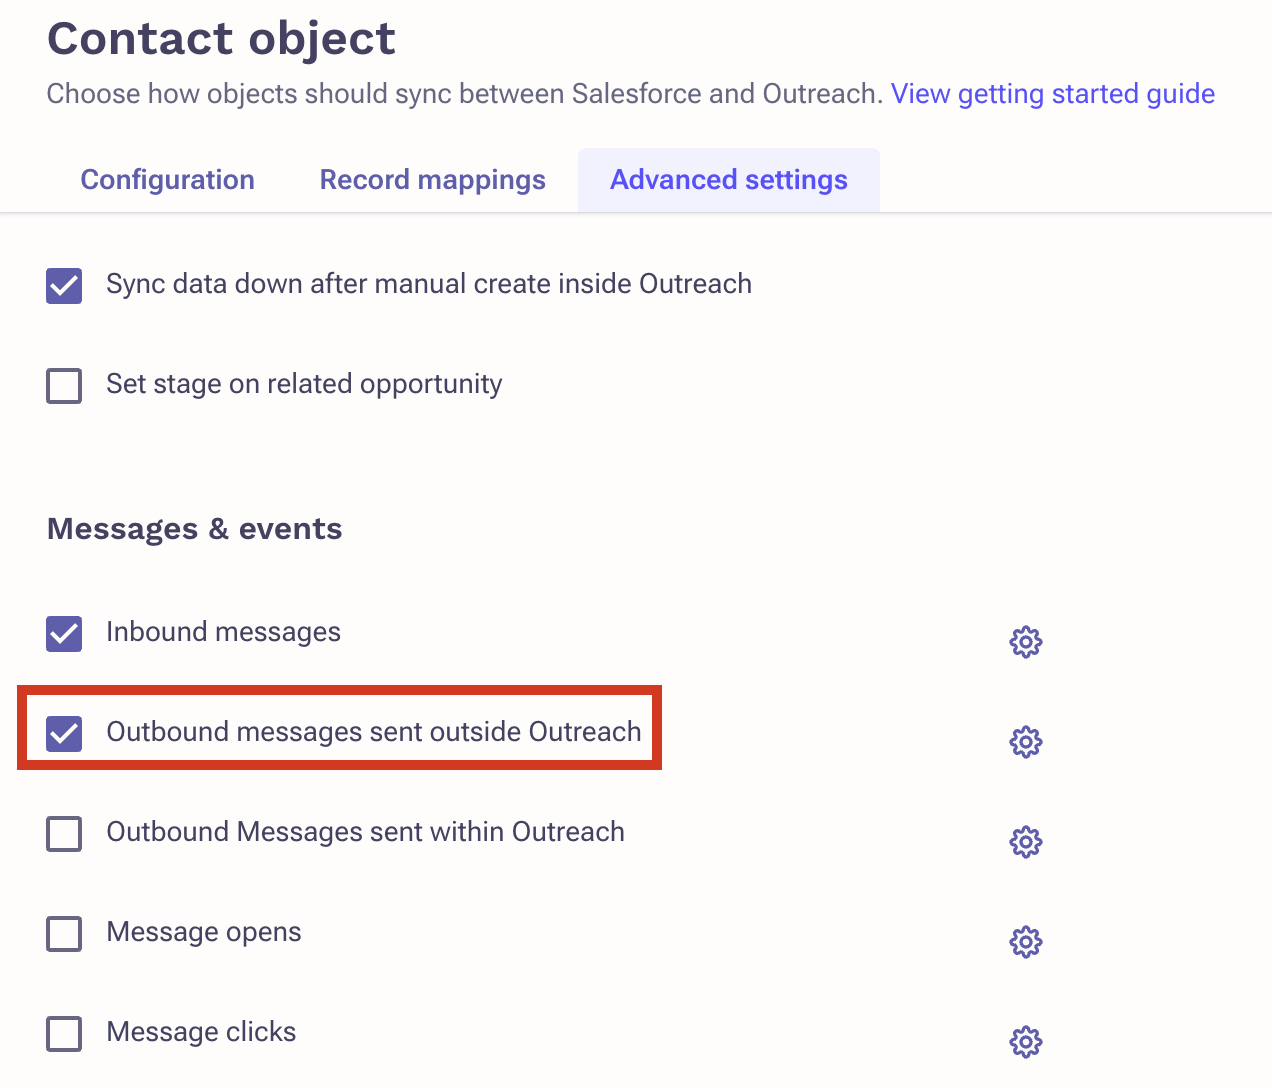The width and height of the screenshot is (1272, 1088).
Task: Click the Message opens label text
Action: click(x=204, y=932)
